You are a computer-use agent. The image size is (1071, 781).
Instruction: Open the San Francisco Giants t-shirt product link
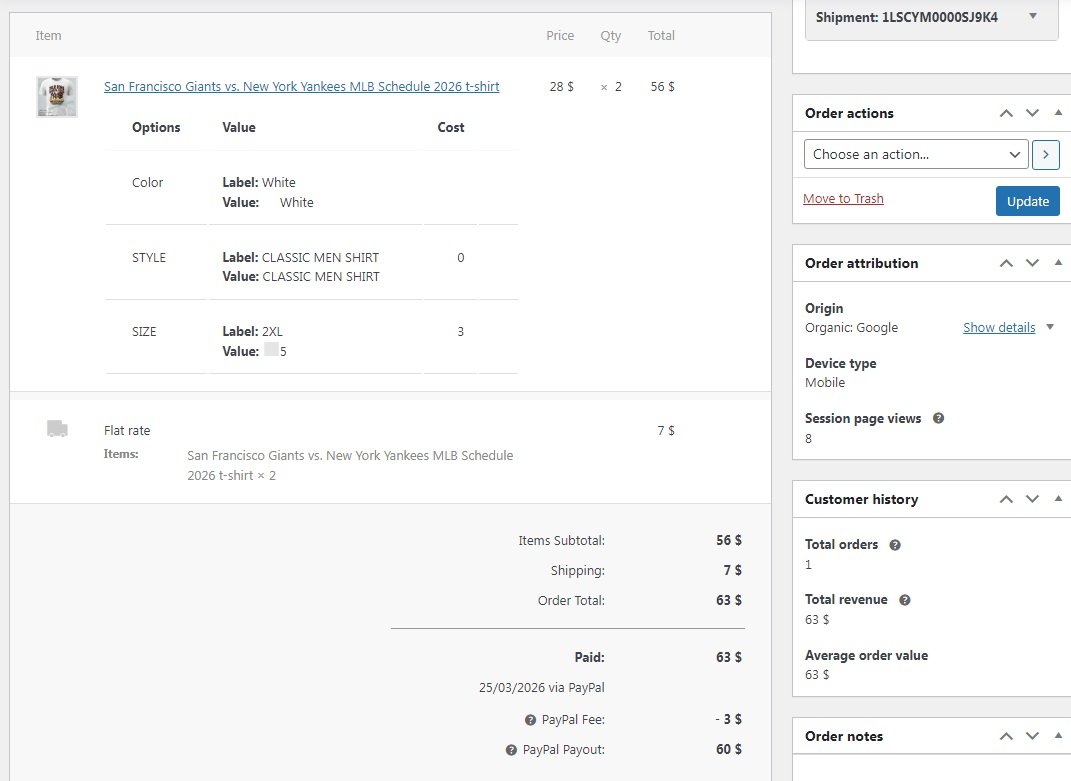(x=301, y=87)
